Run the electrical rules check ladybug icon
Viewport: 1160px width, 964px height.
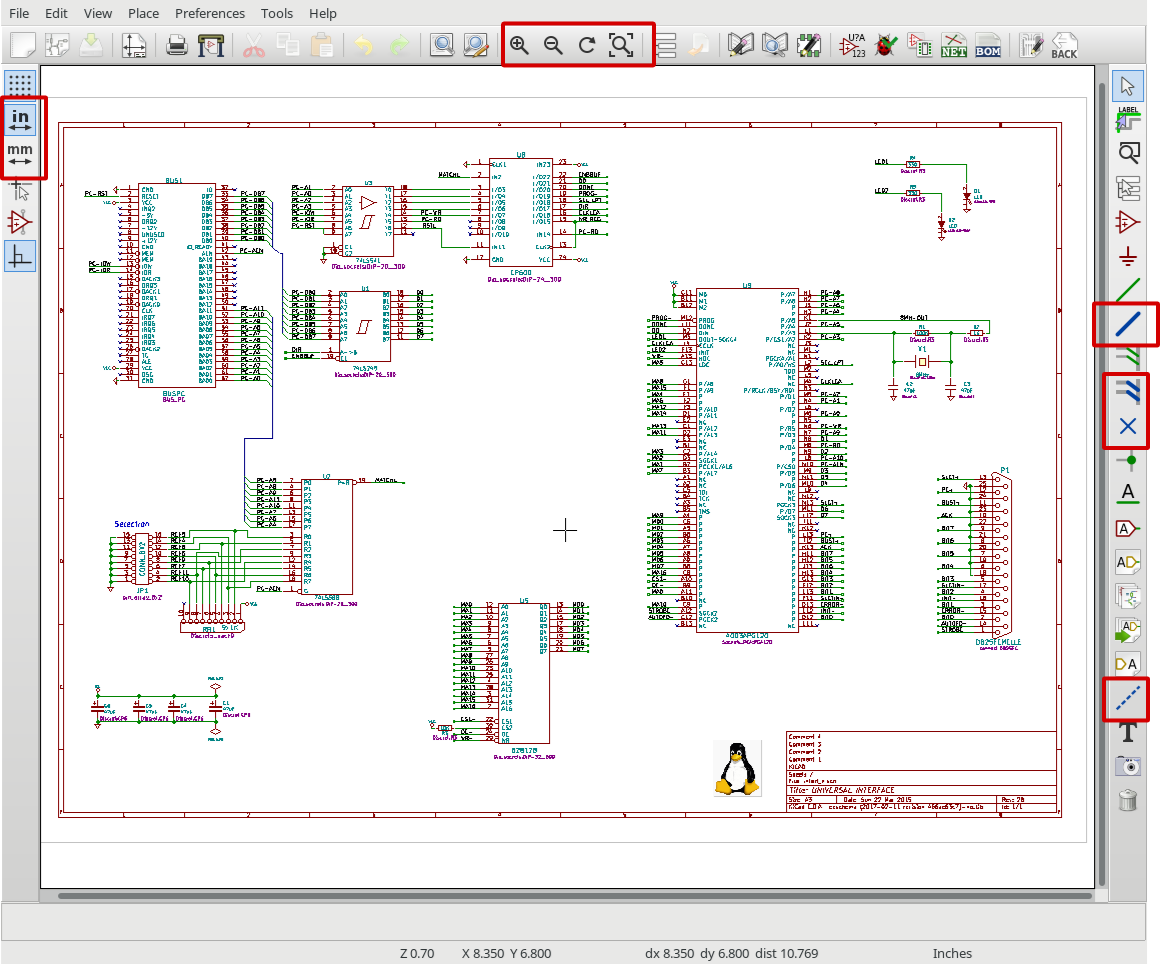coord(885,45)
